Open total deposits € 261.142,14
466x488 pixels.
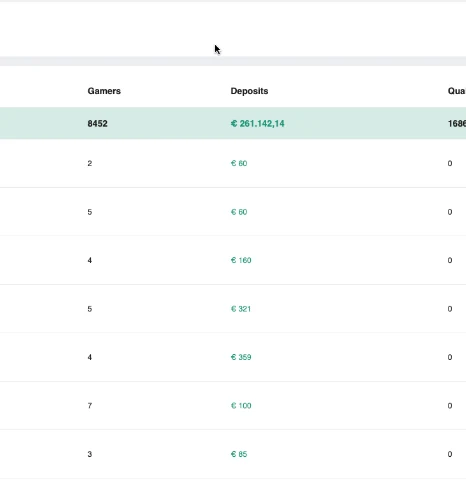click(x=257, y=124)
